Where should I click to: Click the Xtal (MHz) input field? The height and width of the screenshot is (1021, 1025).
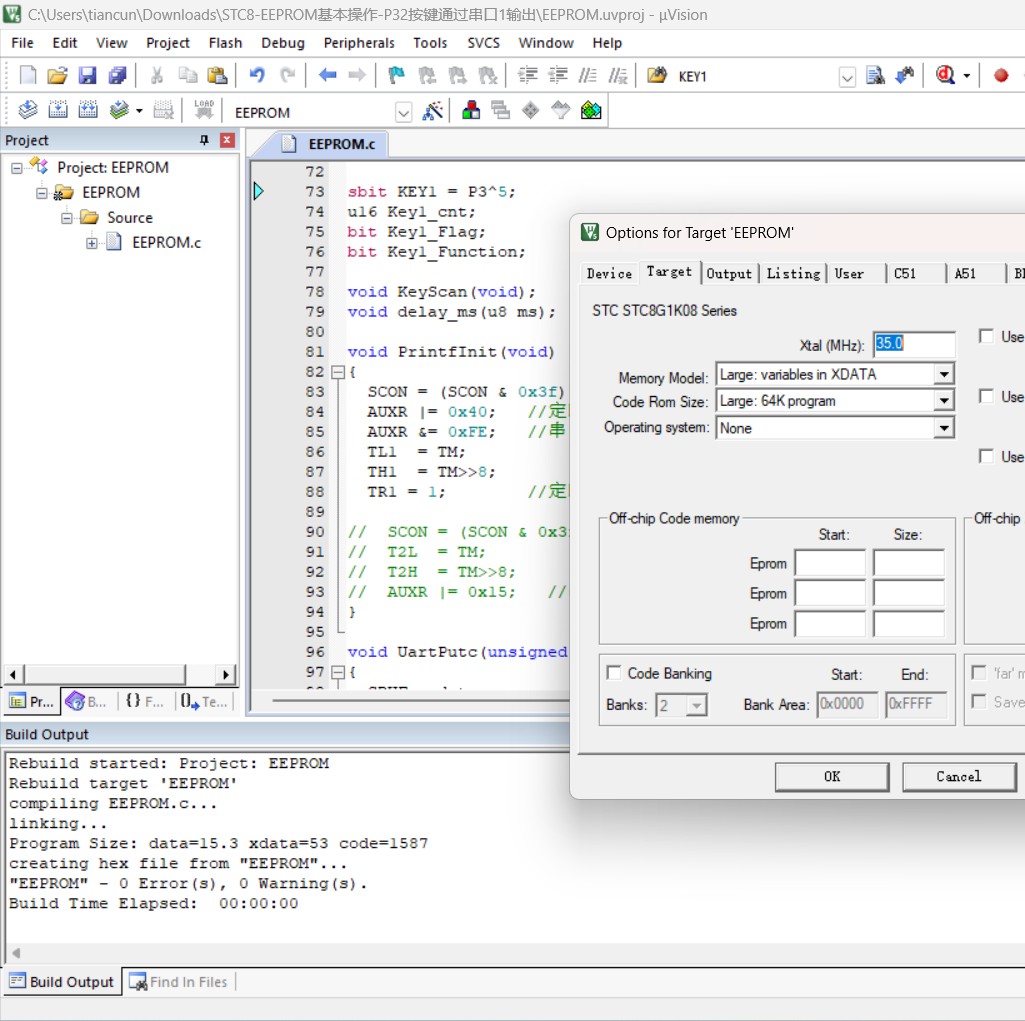[914, 343]
